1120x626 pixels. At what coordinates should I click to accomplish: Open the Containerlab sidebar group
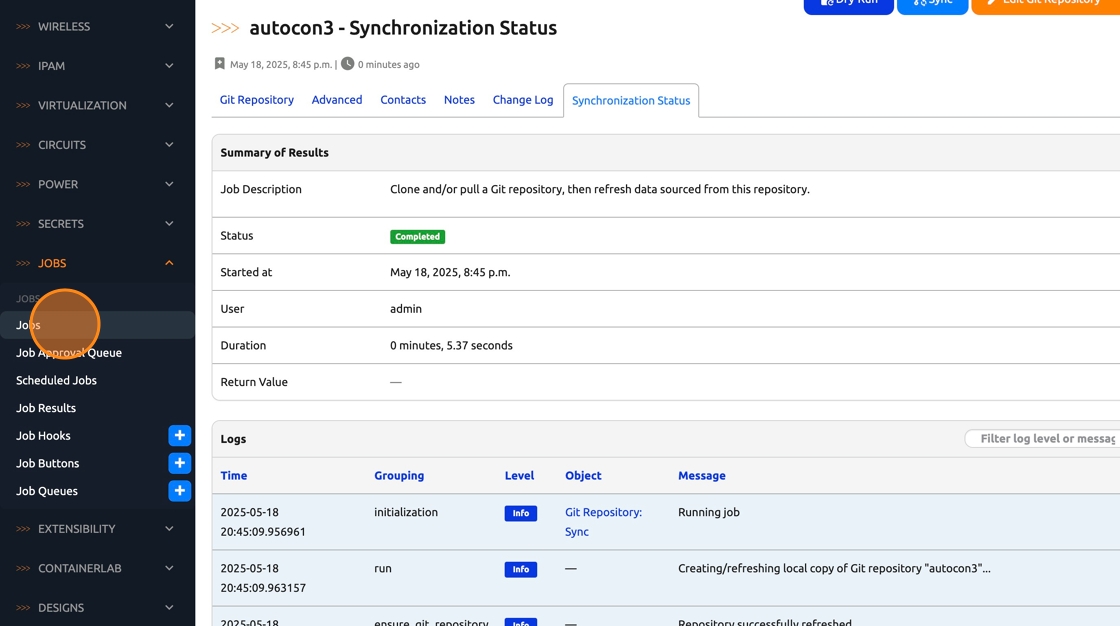[x=97, y=568]
